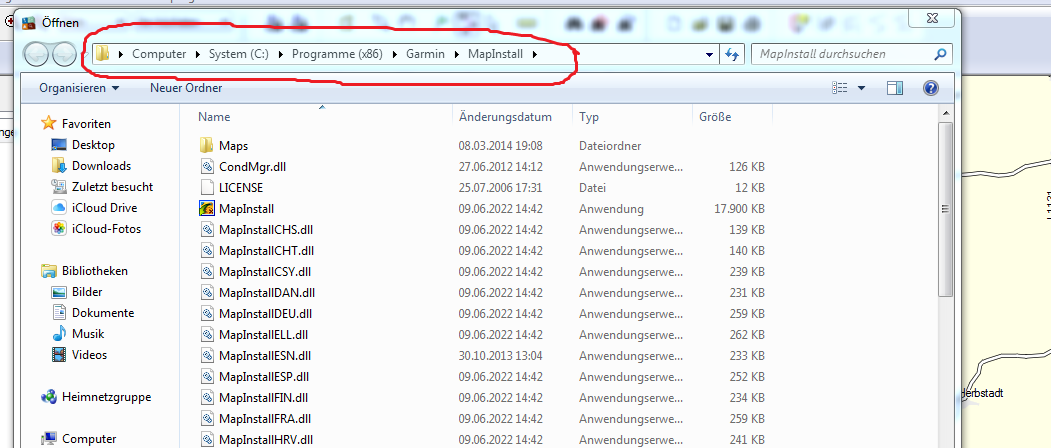Open iCloud Drive in Favoriten
1051x448 pixels.
click(x=104, y=208)
